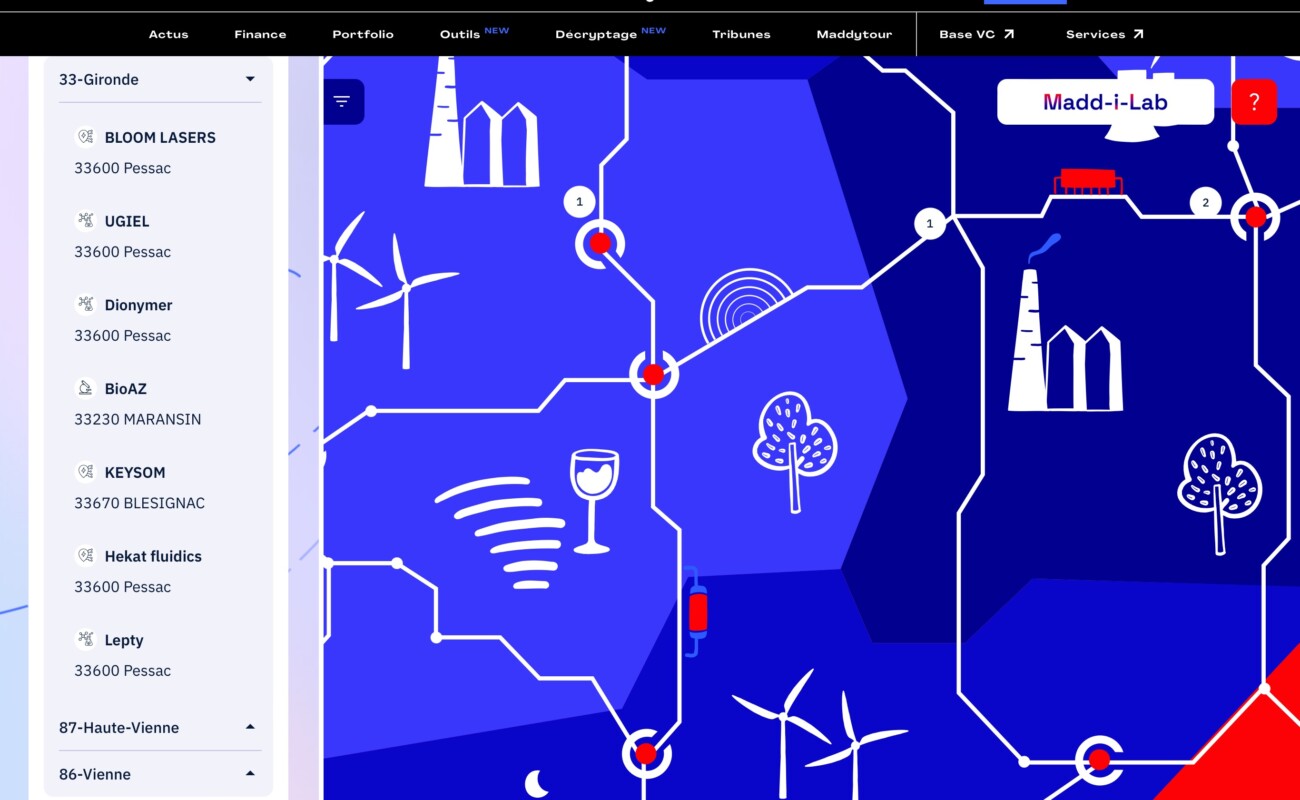Open the Portfolio menu item

(363, 34)
